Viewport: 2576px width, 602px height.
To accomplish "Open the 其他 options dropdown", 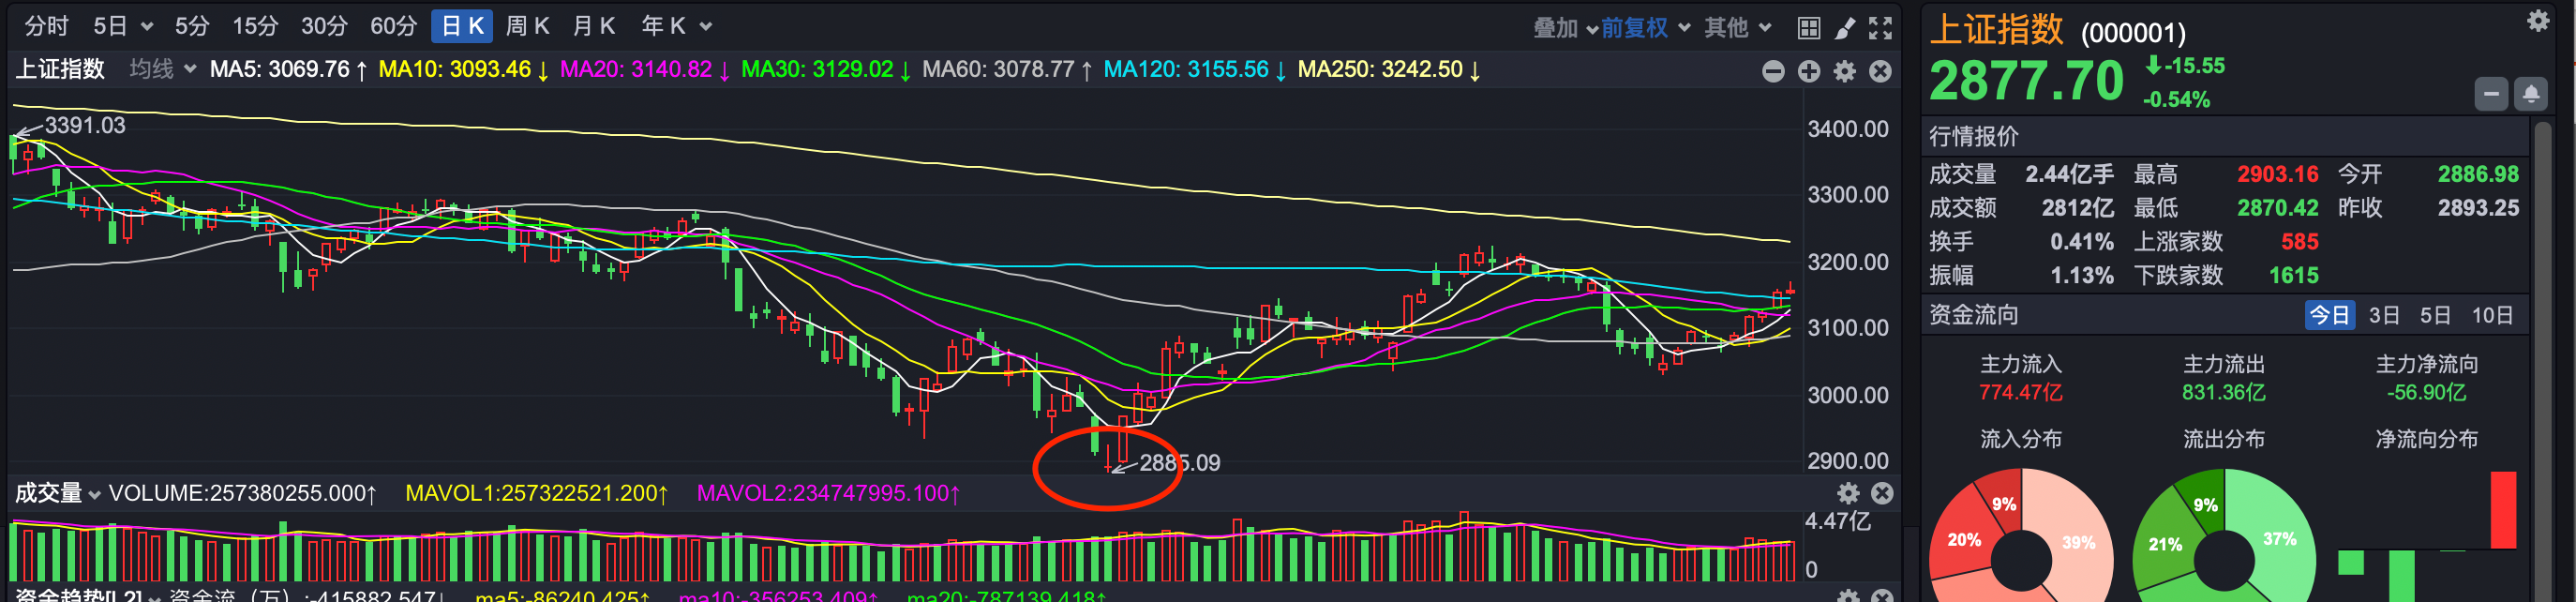I will 1738,28.
